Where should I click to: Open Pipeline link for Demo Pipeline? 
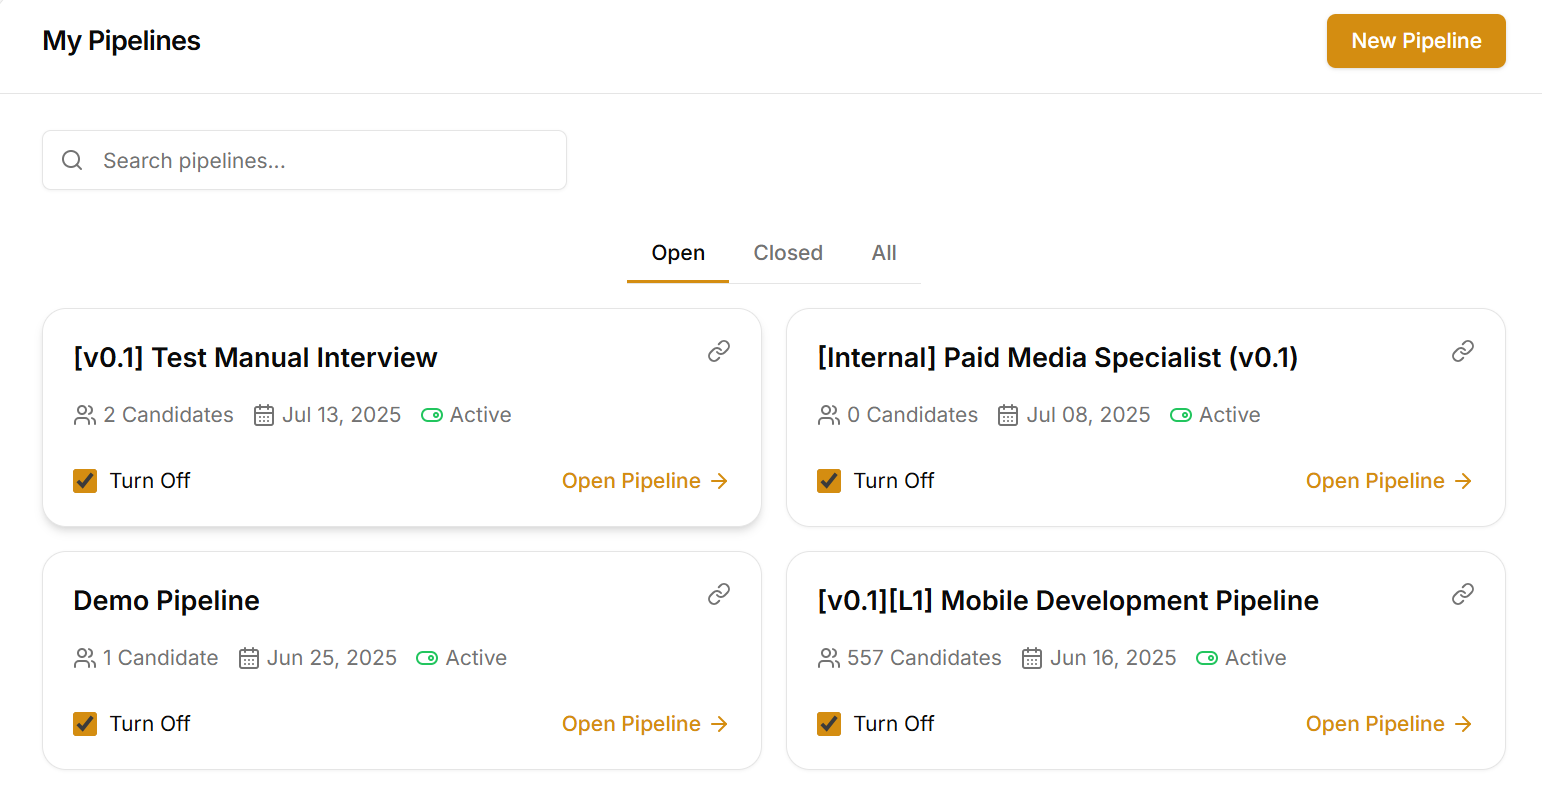tap(645, 724)
